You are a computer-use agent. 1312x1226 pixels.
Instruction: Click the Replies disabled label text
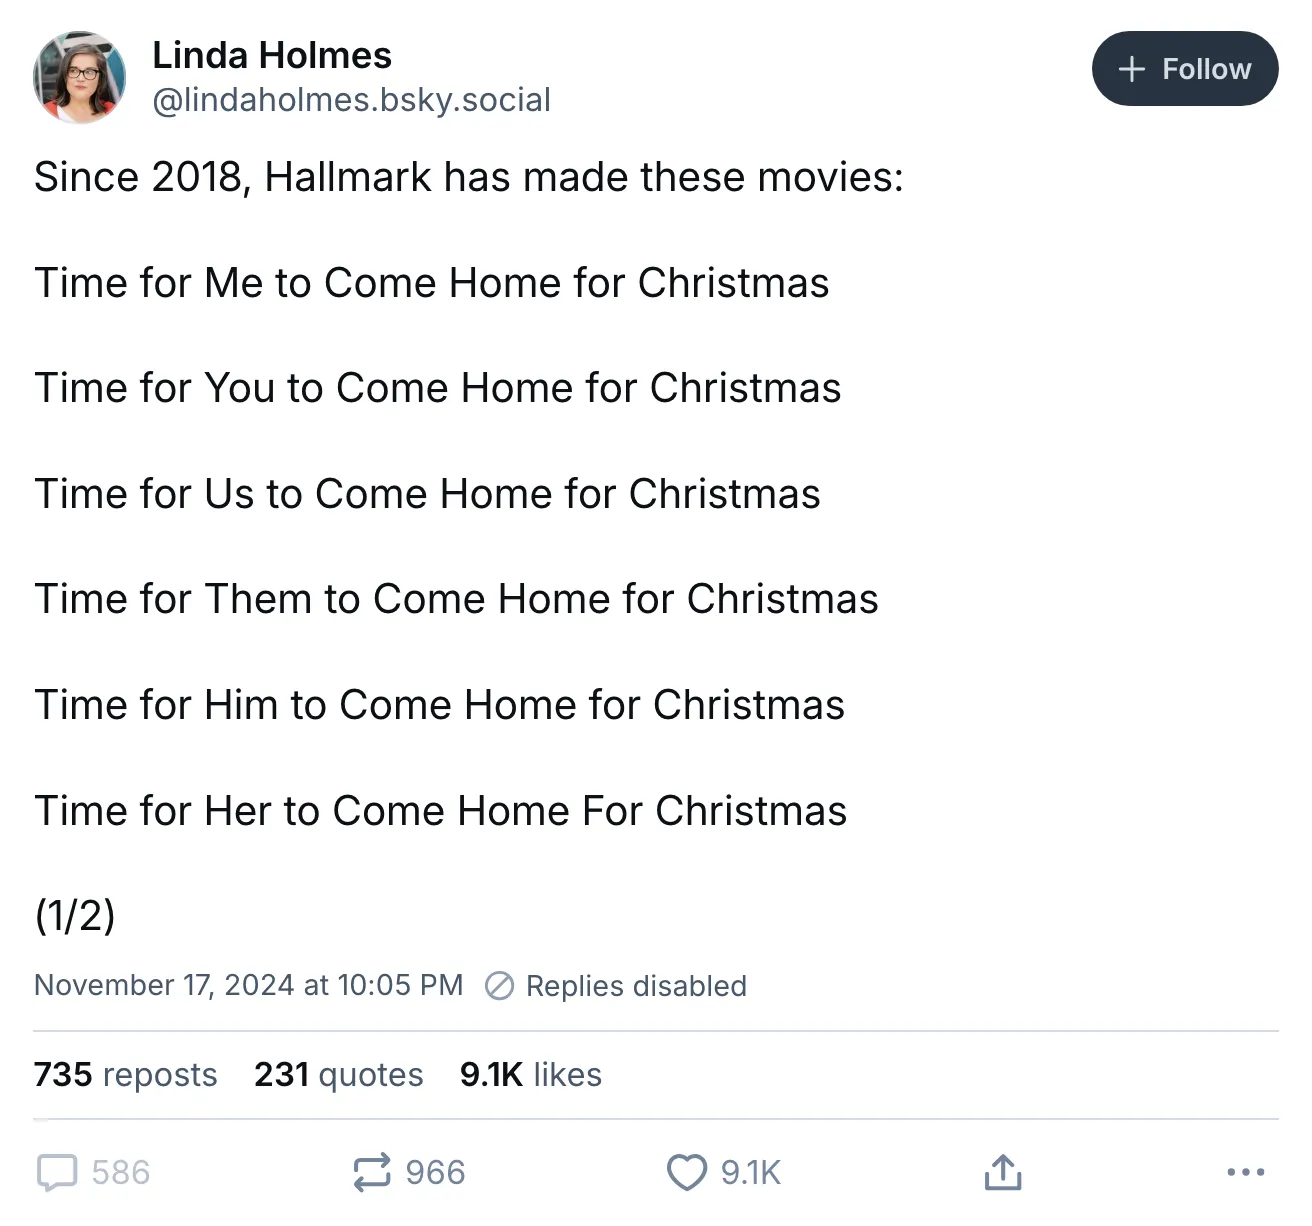point(636,986)
